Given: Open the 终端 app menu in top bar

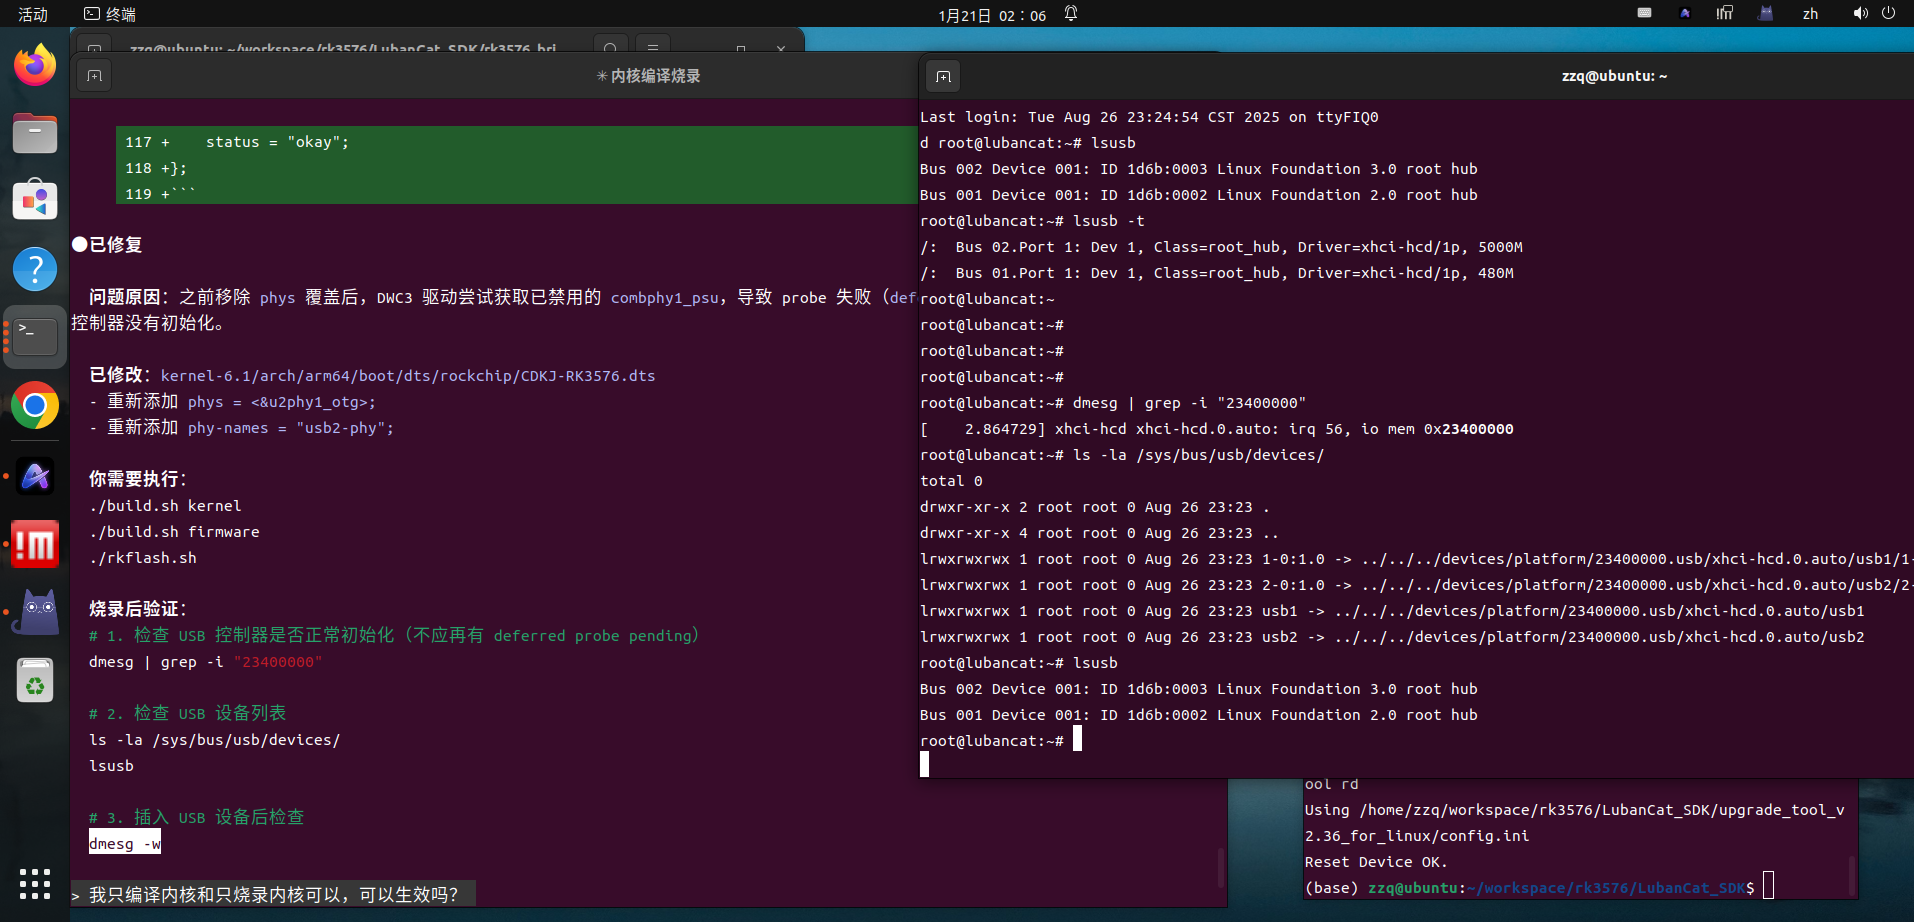Looking at the screenshot, I should (110, 14).
